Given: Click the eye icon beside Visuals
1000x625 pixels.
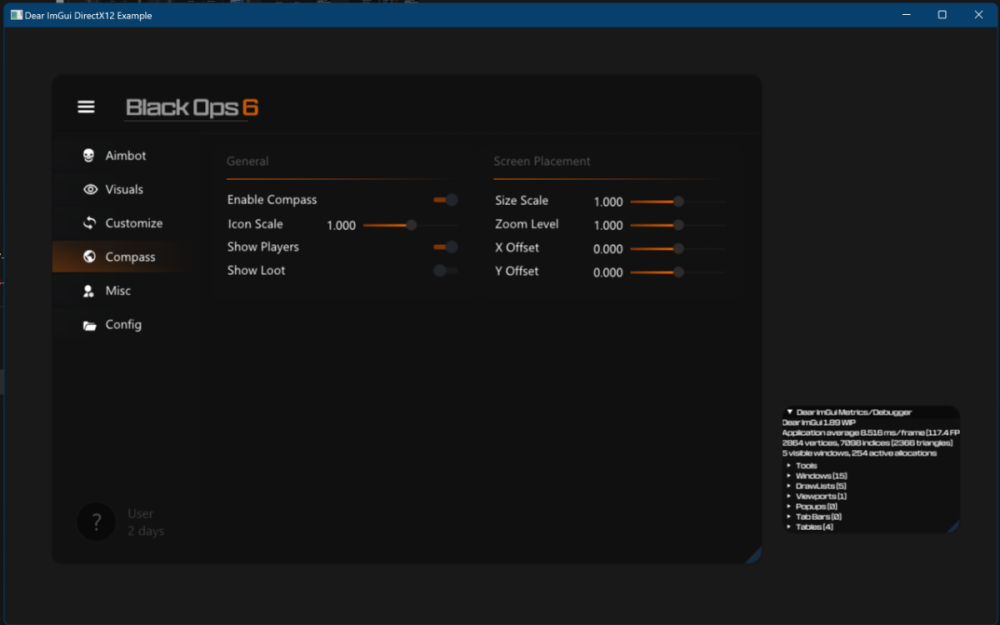Looking at the screenshot, I should tap(90, 190).
